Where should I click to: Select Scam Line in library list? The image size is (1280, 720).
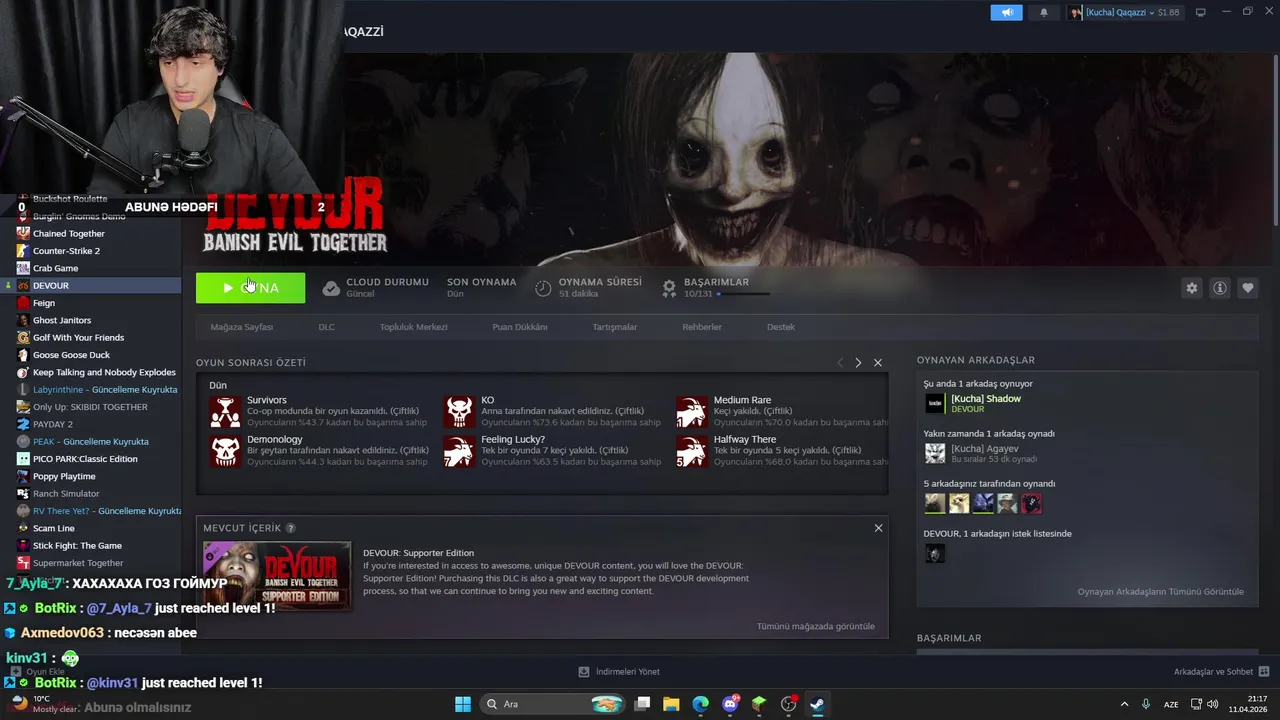click(x=54, y=528)
